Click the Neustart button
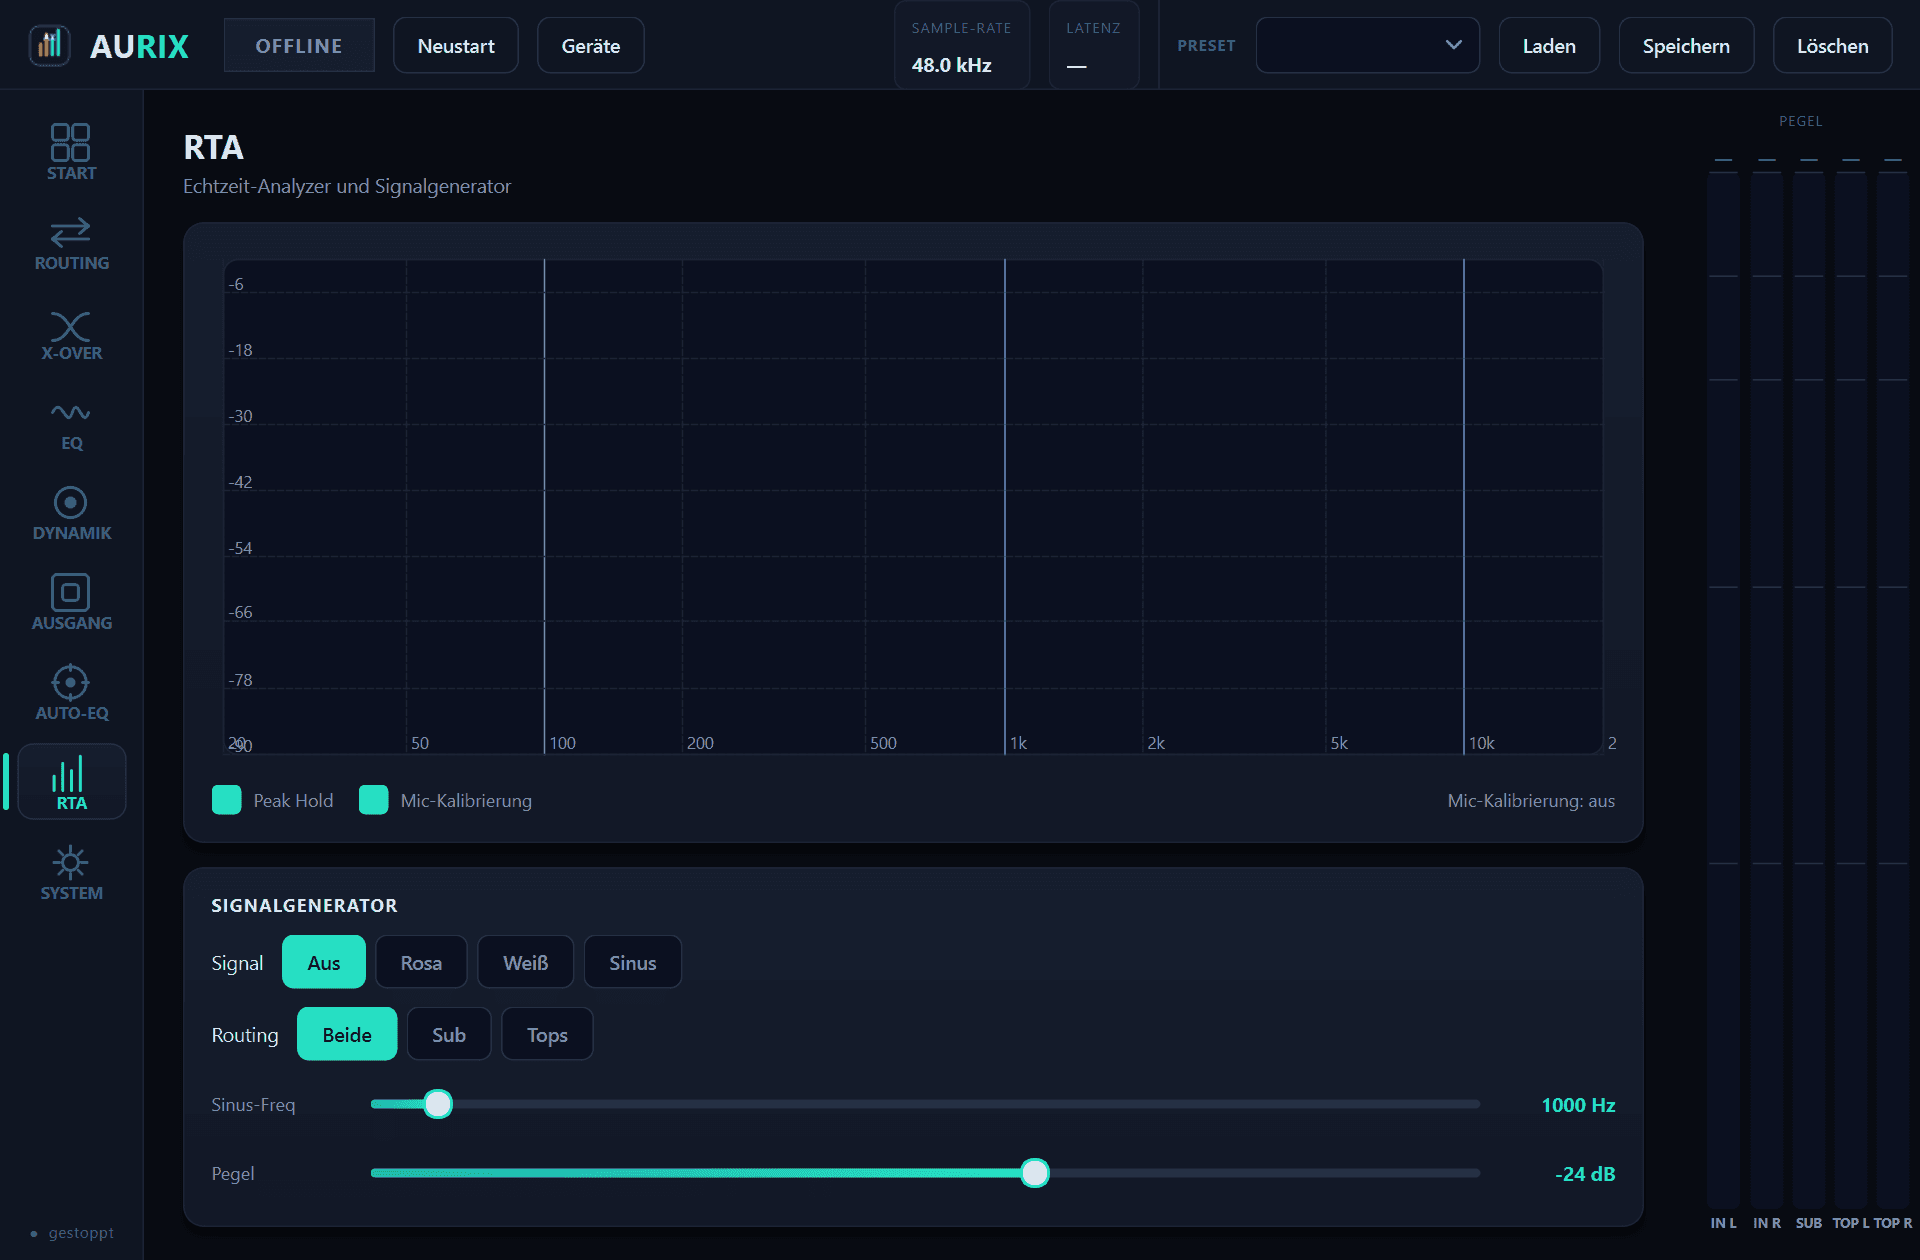 pos(456,45)
